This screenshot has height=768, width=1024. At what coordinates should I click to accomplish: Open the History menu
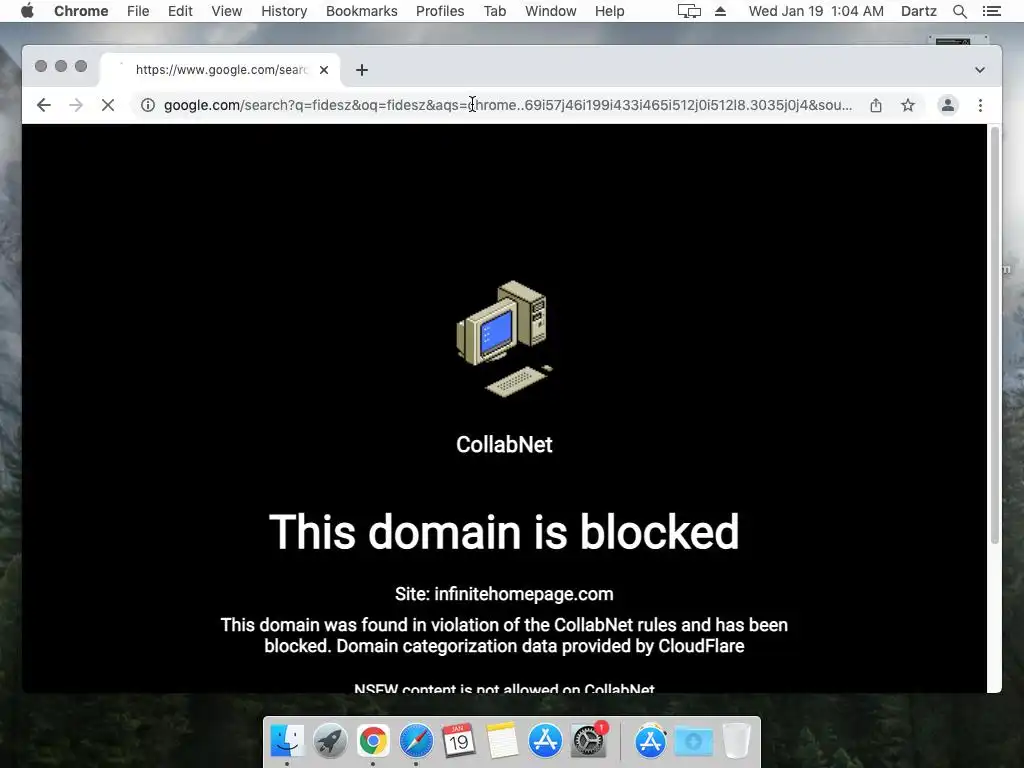coord(284,11)
